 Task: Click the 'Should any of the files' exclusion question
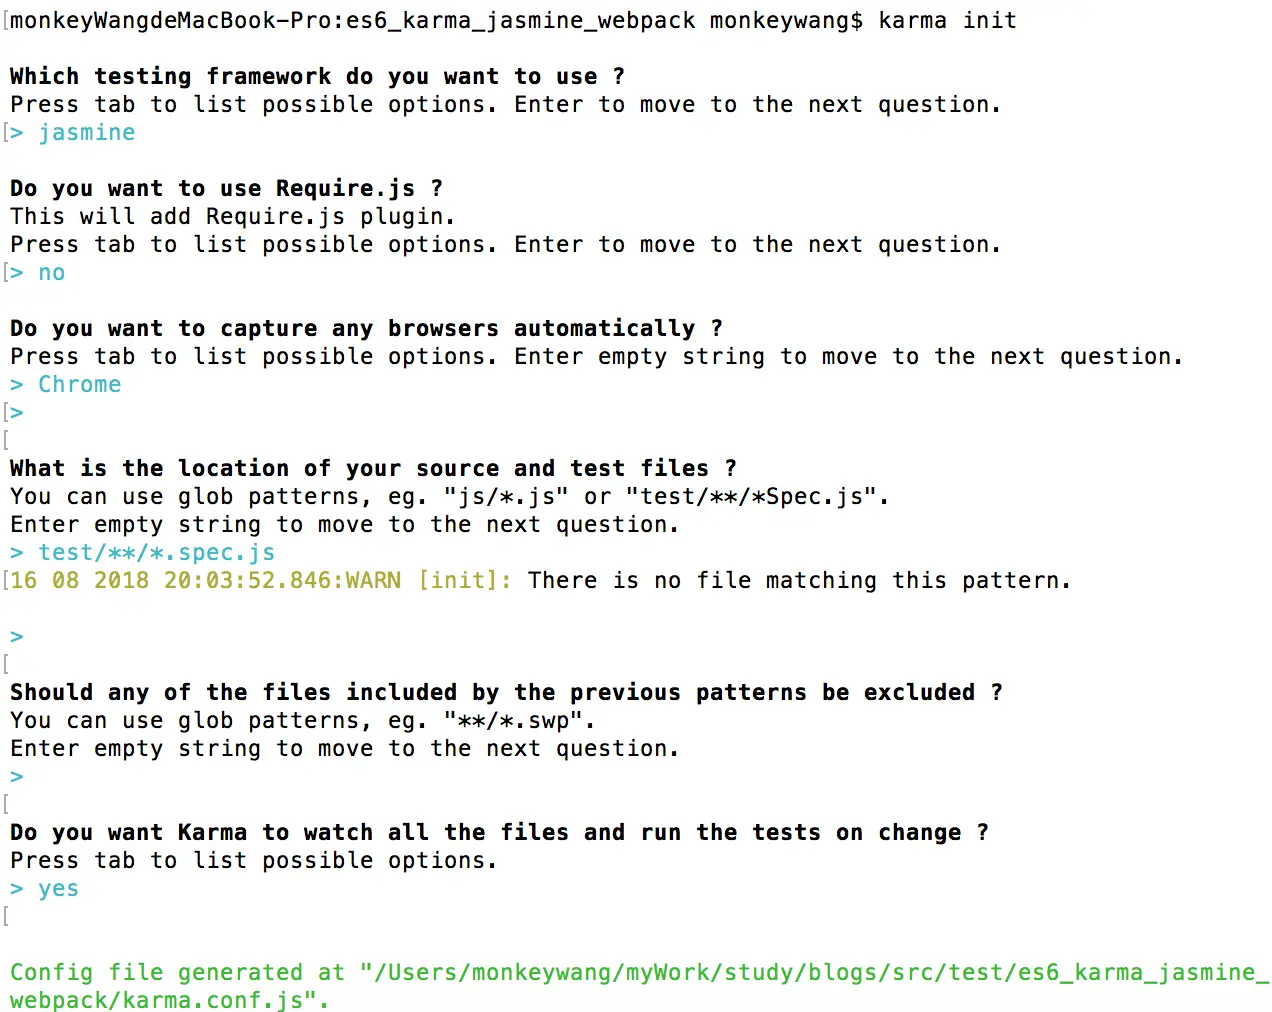506,693
